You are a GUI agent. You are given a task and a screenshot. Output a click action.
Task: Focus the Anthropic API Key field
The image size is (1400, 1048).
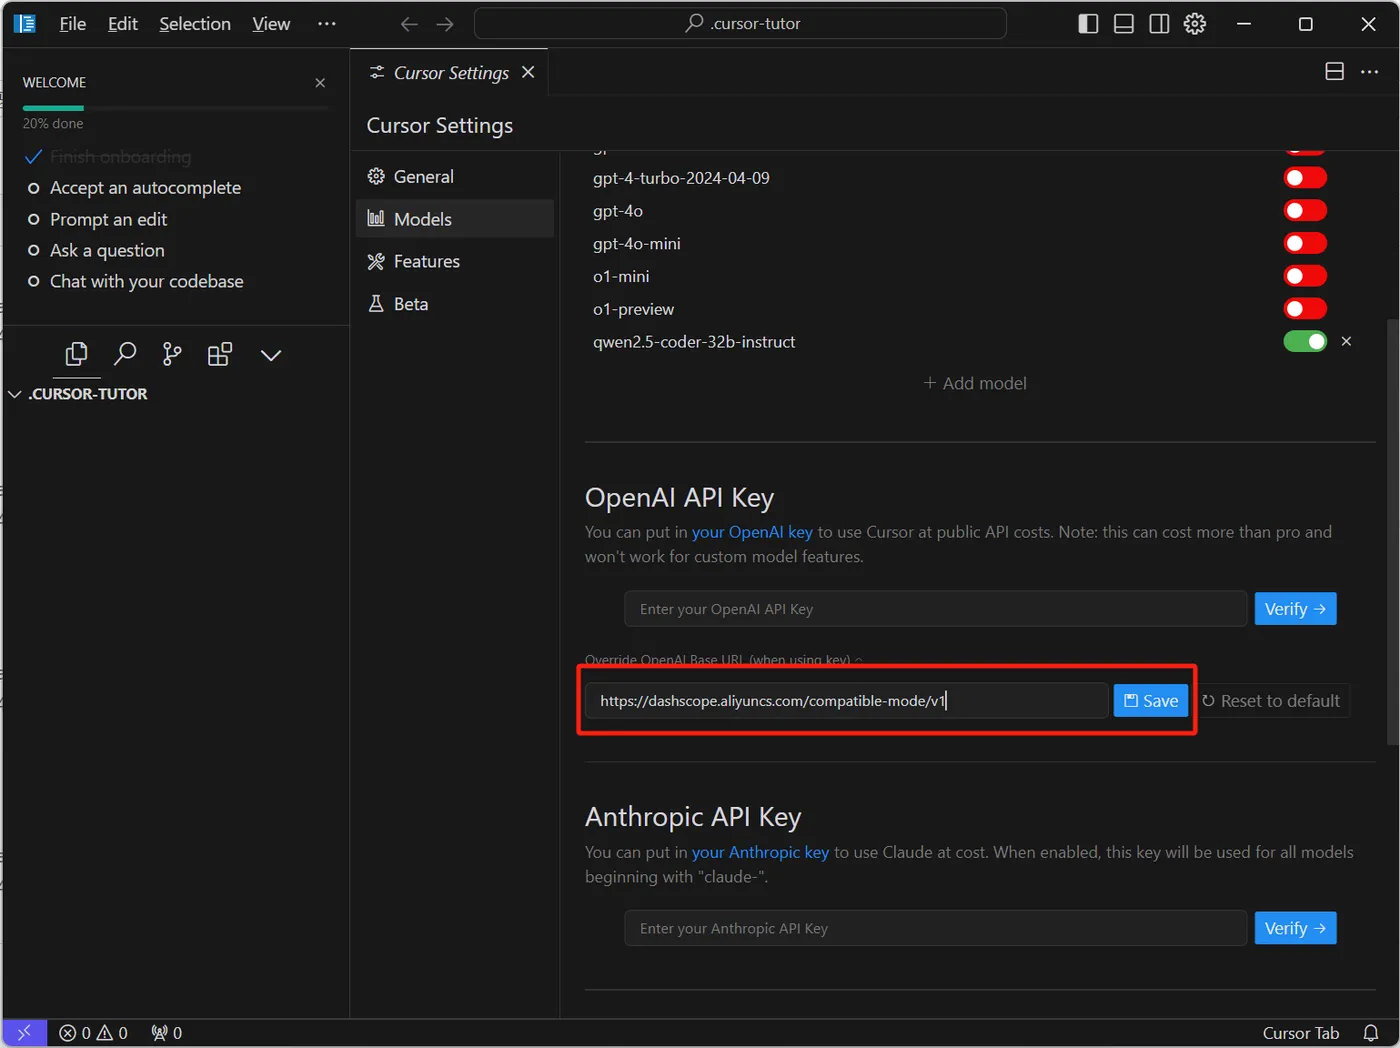point(935,928)
